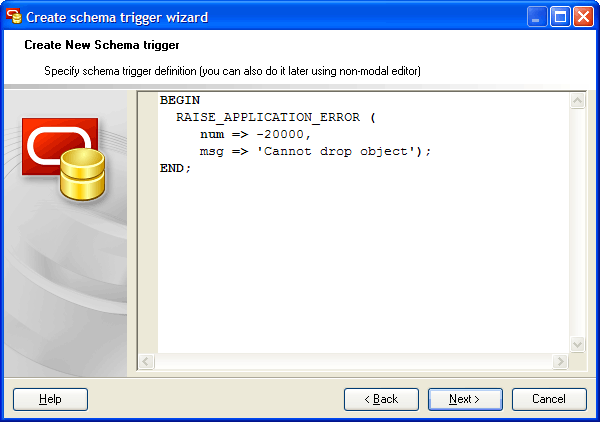
Task: Click empty area of trigger definition editor
Action: (x=364, y=264)
